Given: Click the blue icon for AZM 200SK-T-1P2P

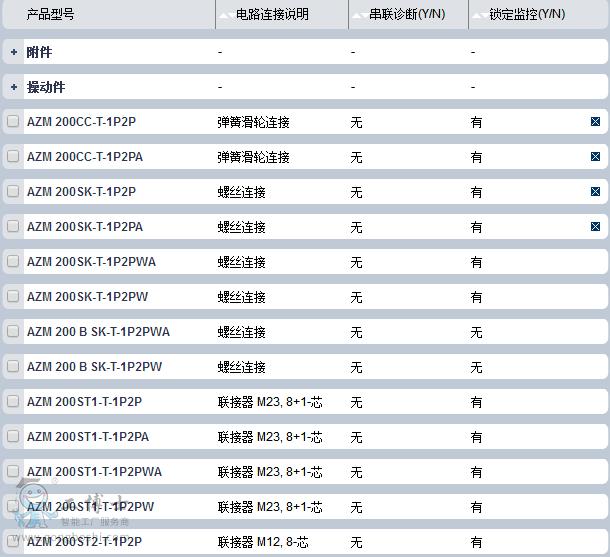Looking at the screenshot, I should point(596,192).
